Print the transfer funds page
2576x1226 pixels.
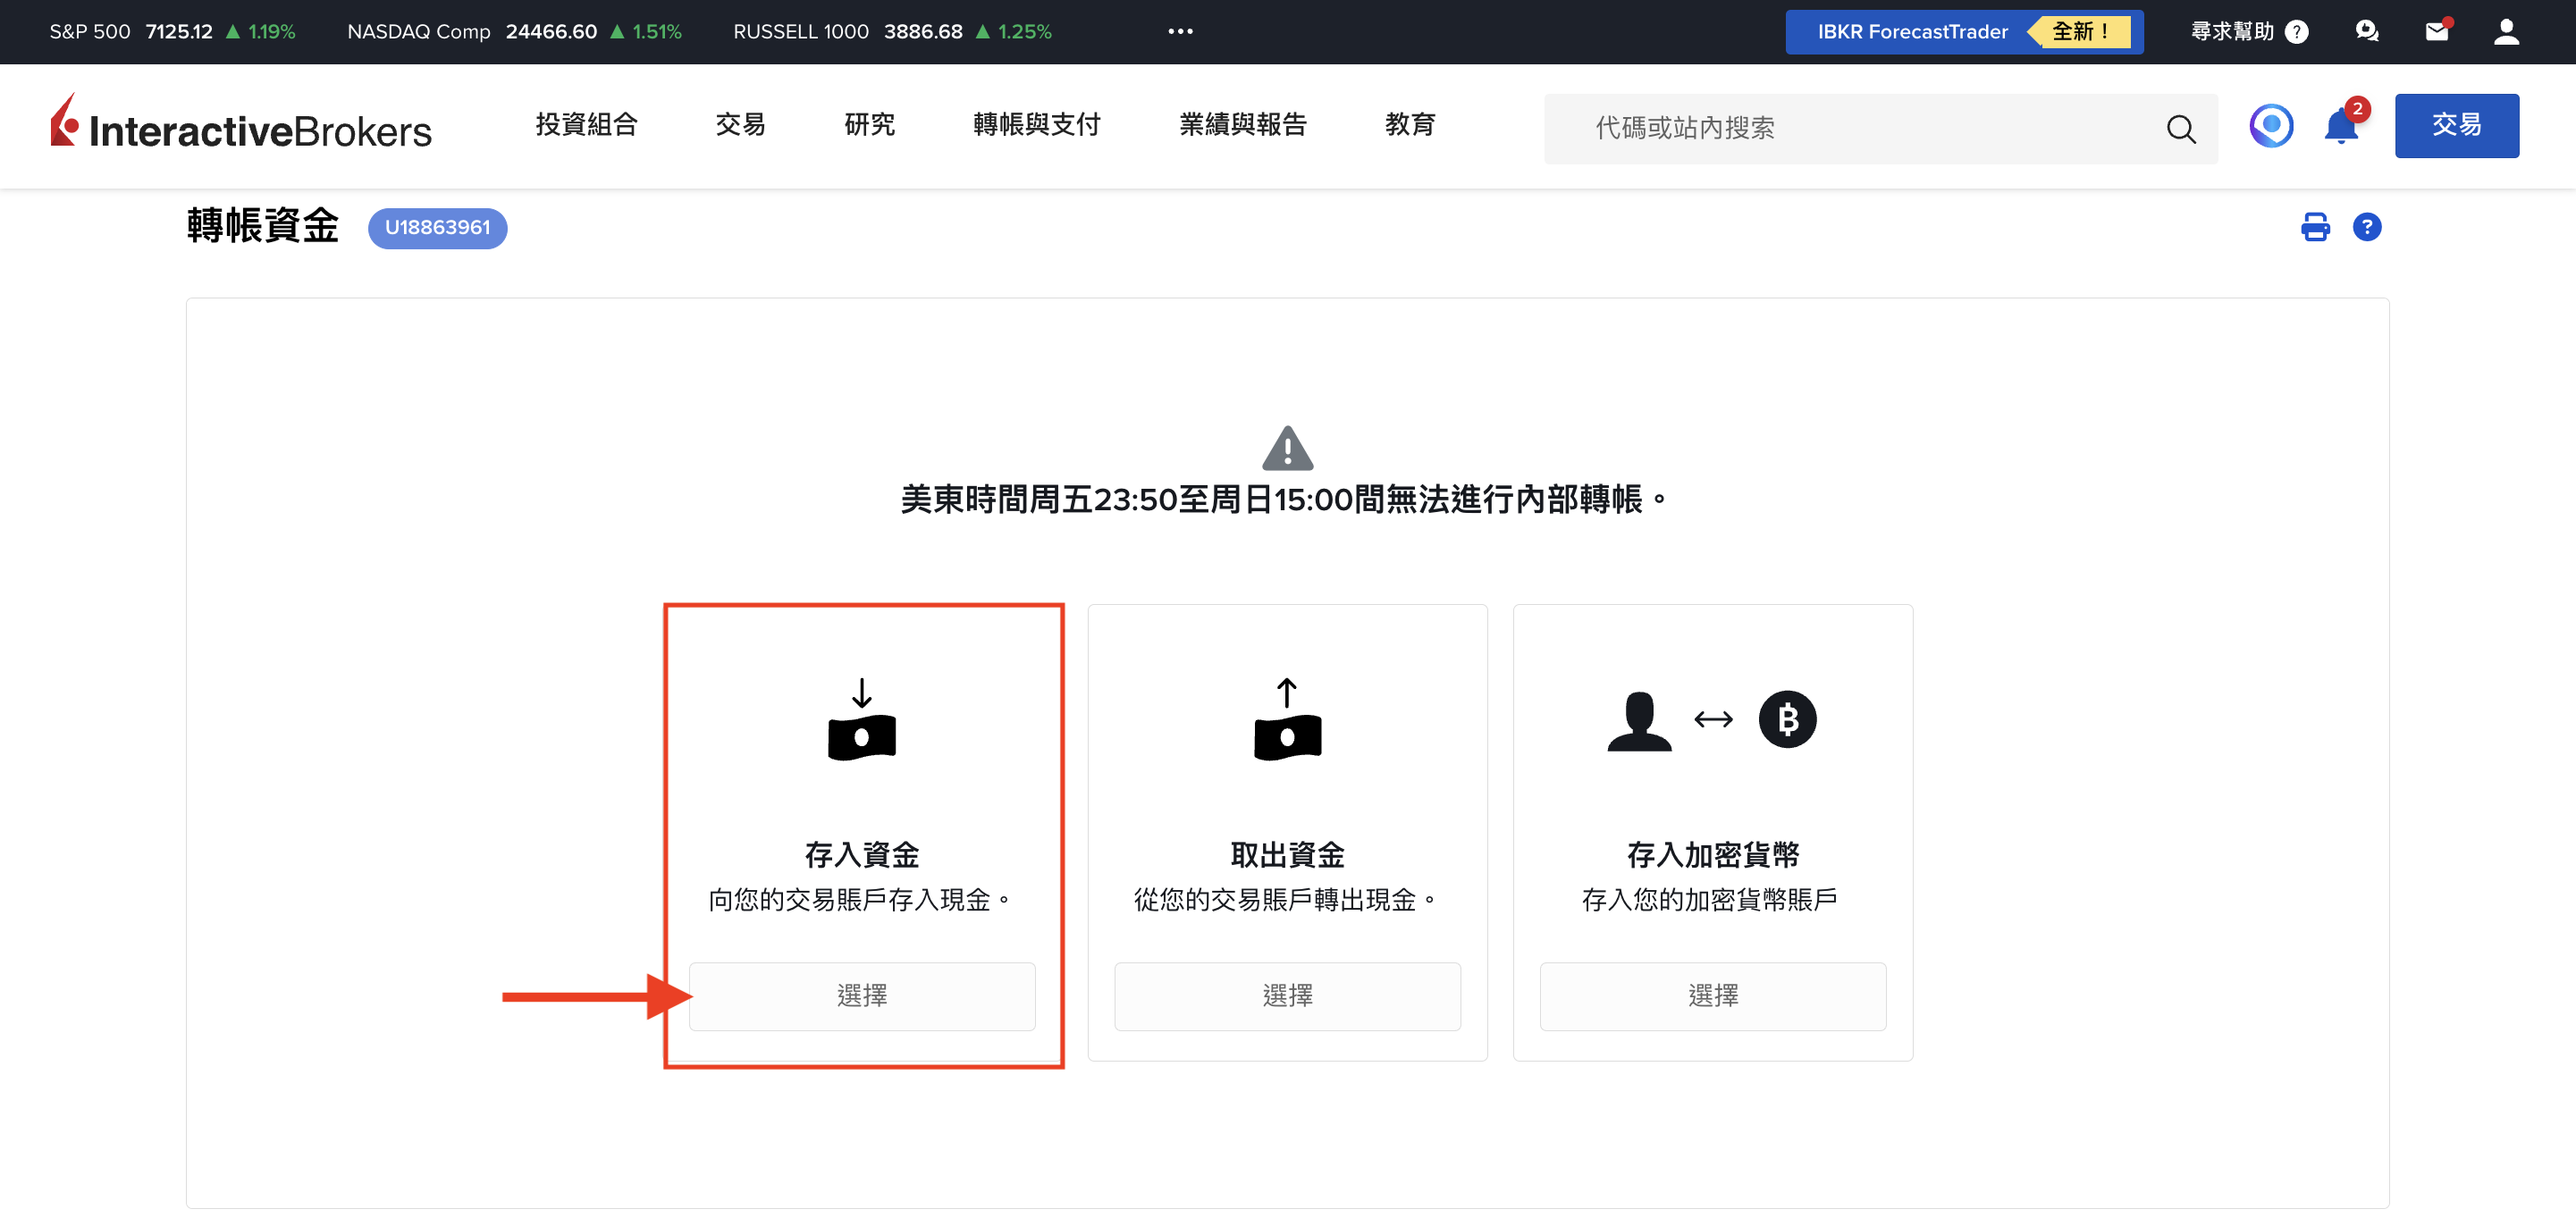[x=2314, y=227]
